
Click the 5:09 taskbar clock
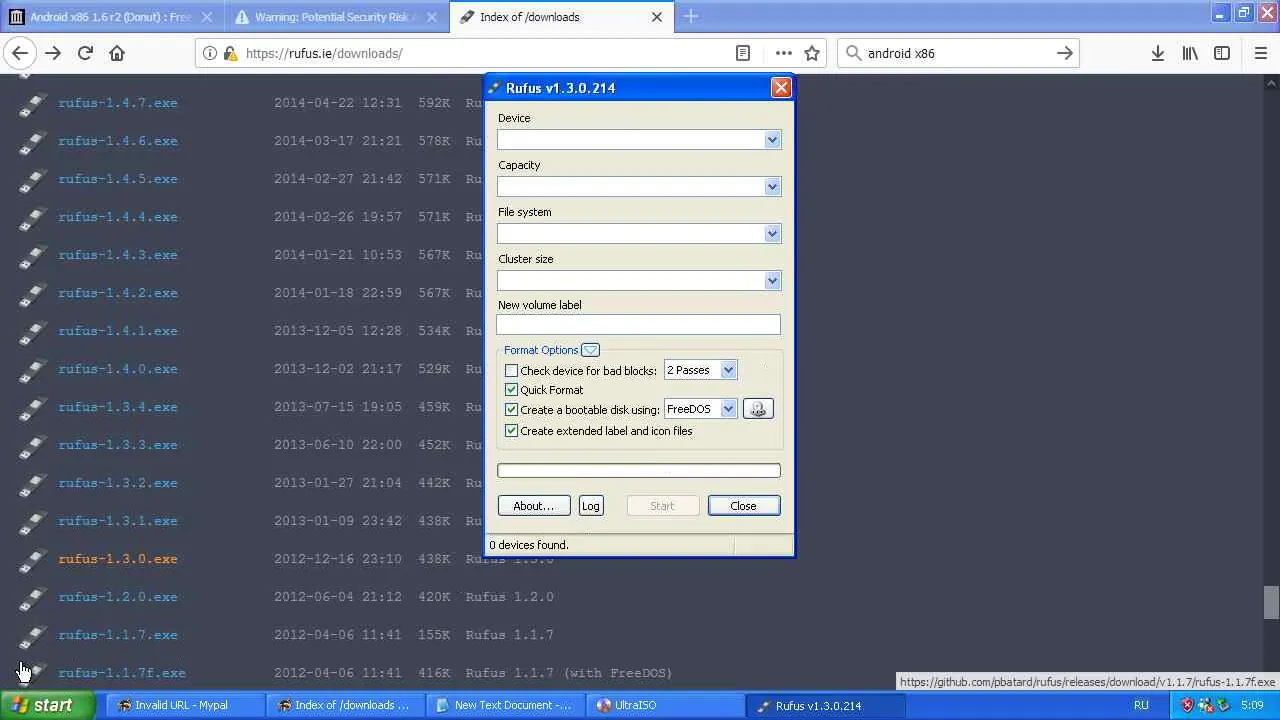[x=1252, y=705]
